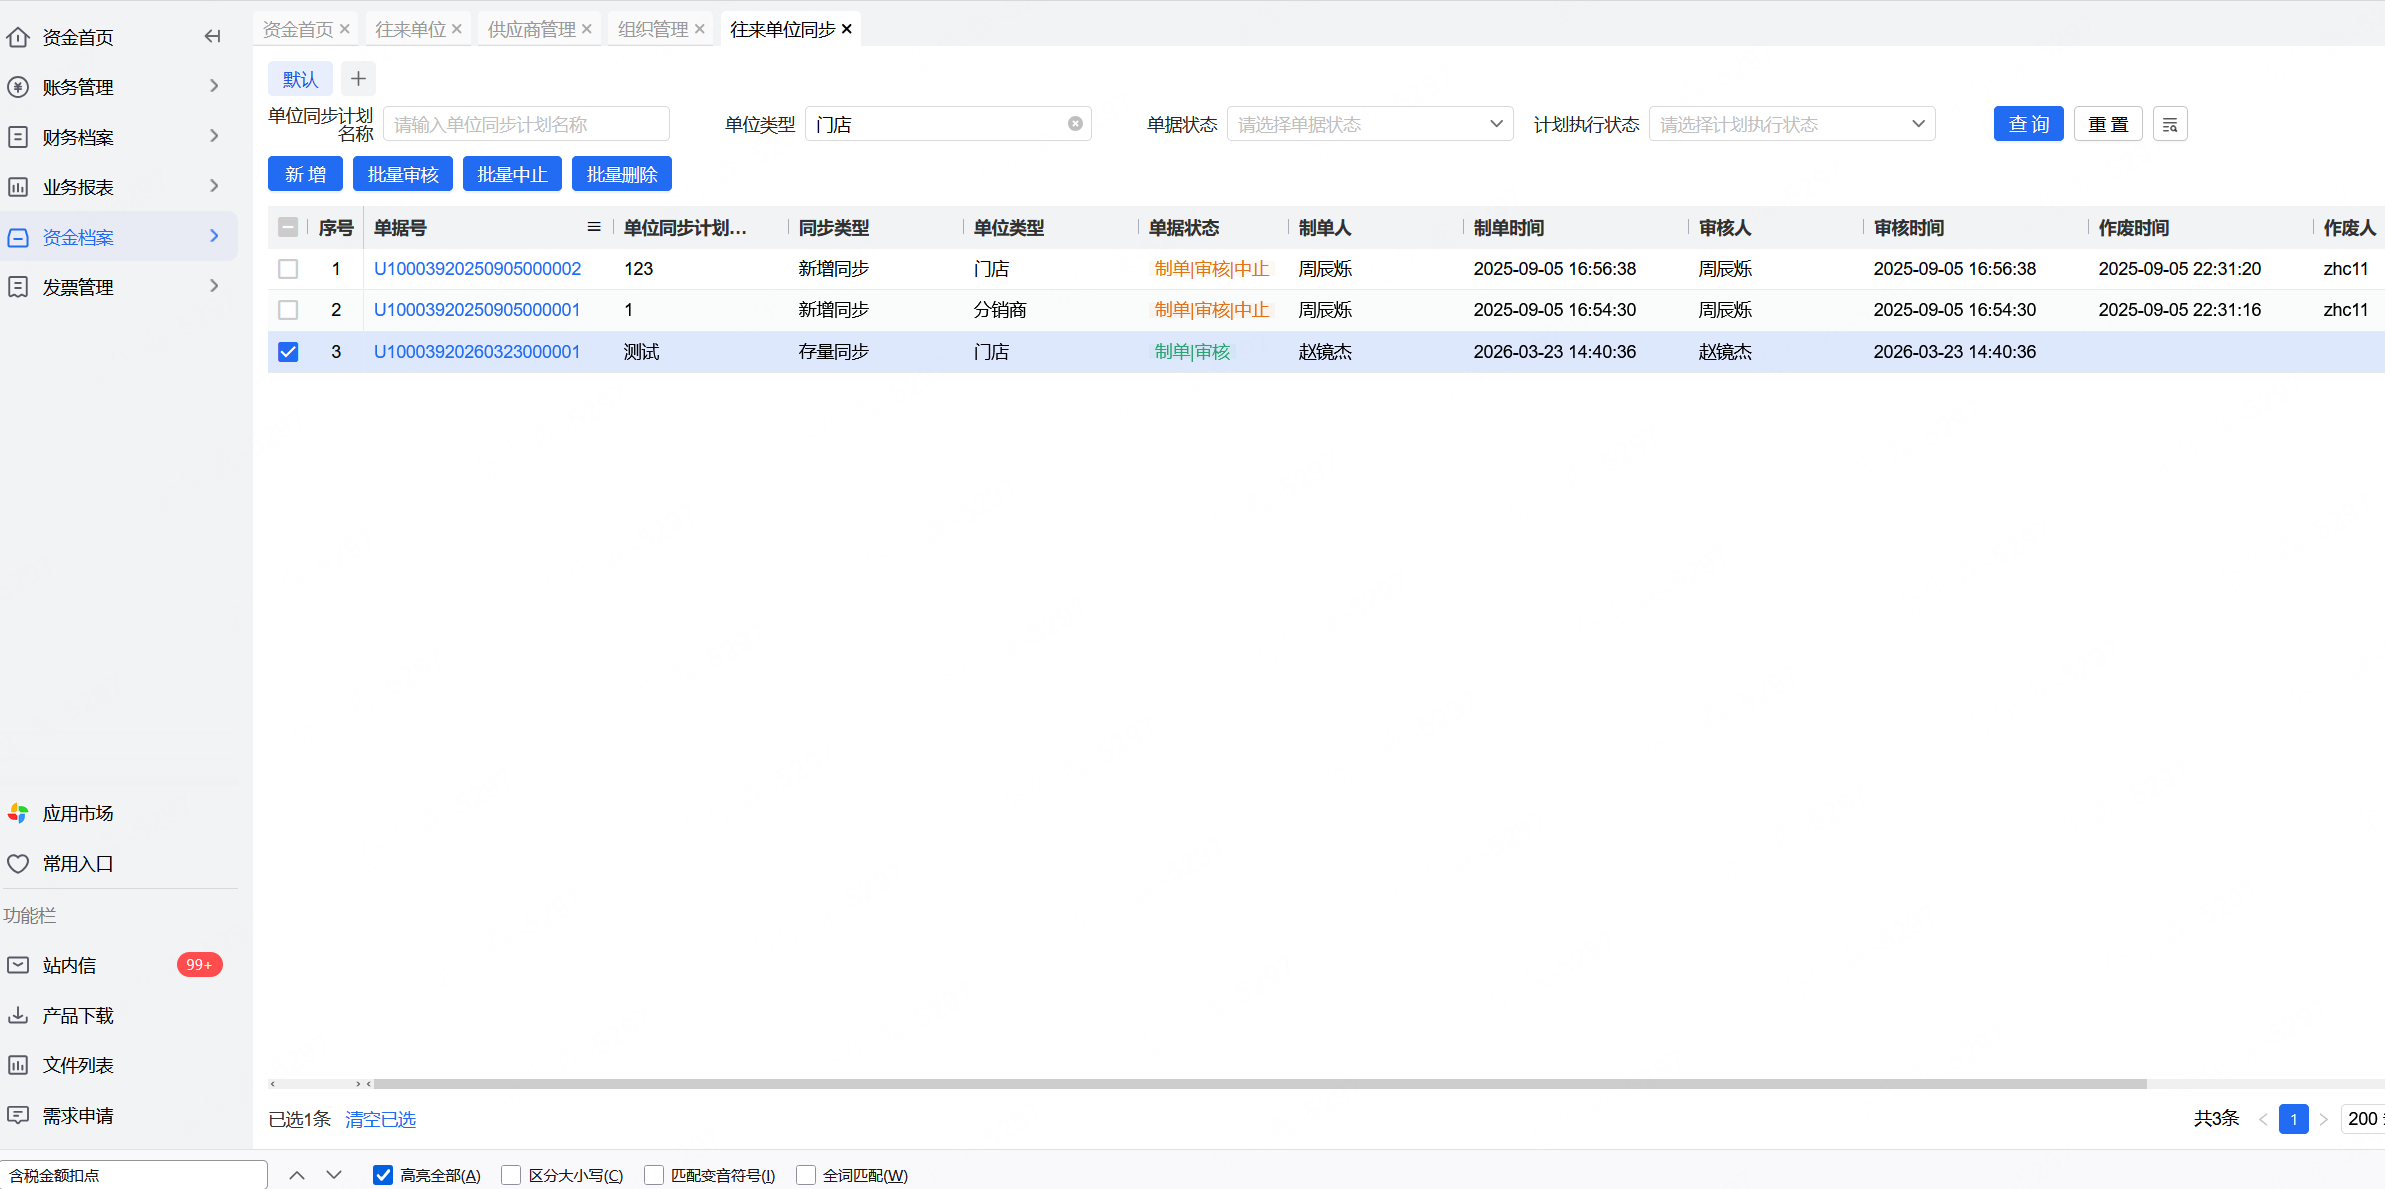The image size is (2385, 1189).
Task: Switch to the 往来单位 tab
Action: (x=410, y=29)
